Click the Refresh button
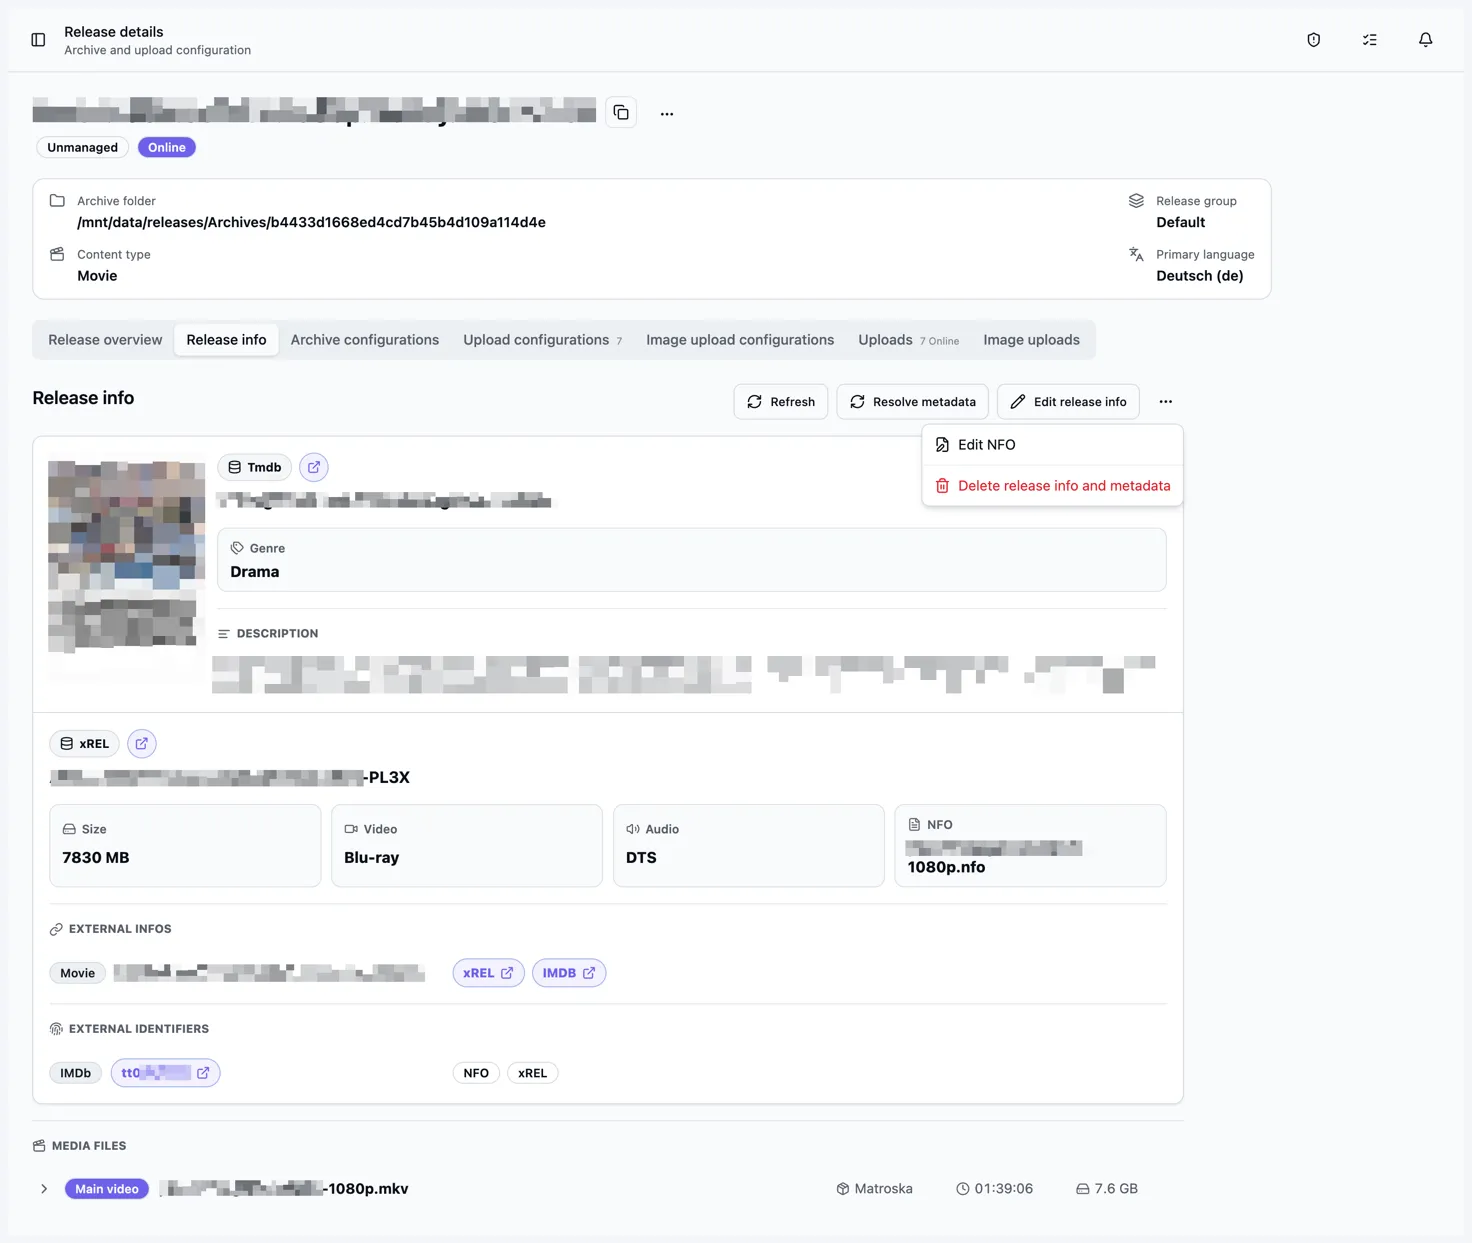1472x1243 pixels. pyautogui.click(x=781, y=402)
